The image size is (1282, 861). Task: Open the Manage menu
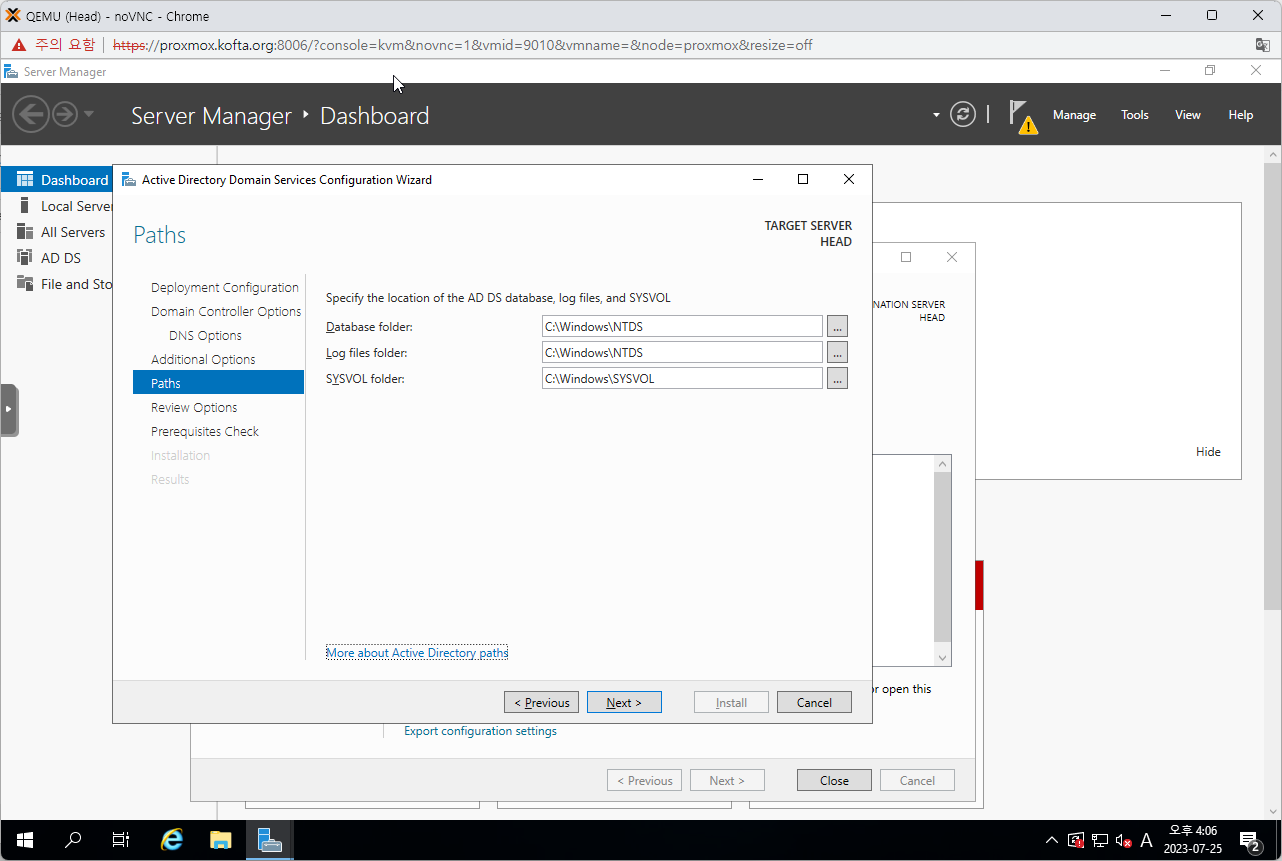1074,115
